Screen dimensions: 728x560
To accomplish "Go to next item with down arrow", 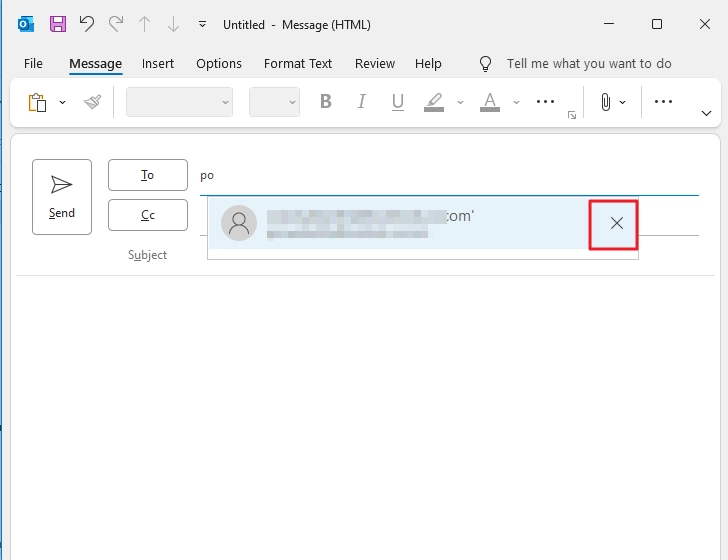I will 173,24.
